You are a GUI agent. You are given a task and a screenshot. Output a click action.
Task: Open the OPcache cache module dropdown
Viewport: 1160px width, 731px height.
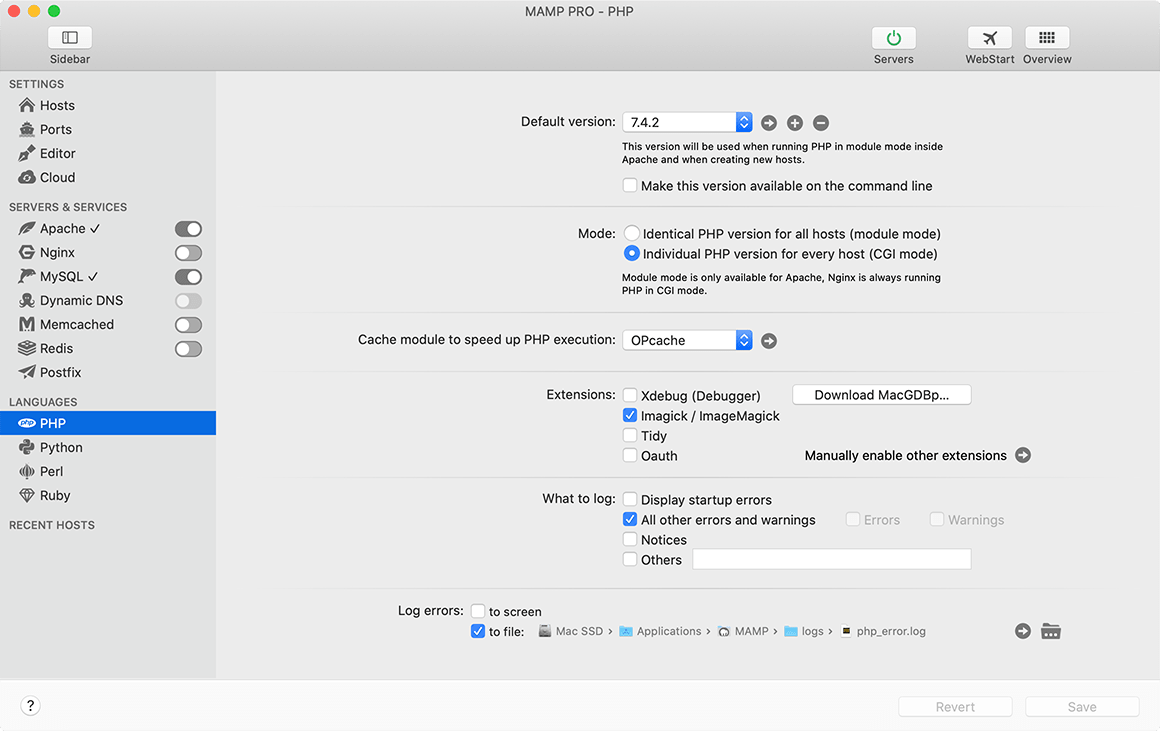point(687,340)
